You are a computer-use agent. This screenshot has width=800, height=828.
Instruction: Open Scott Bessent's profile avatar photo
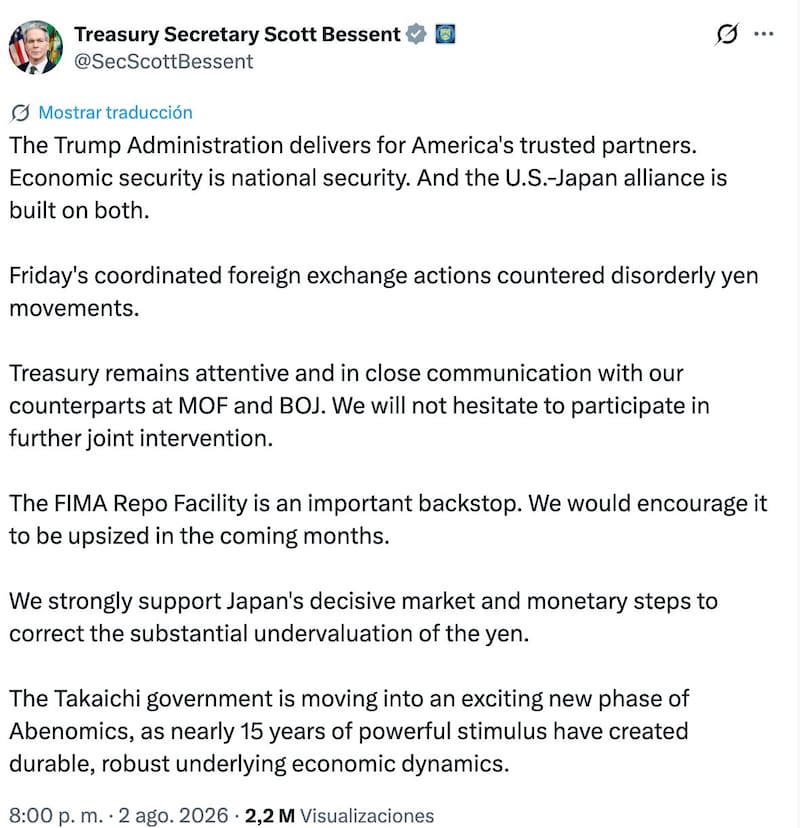pos(35,48)
